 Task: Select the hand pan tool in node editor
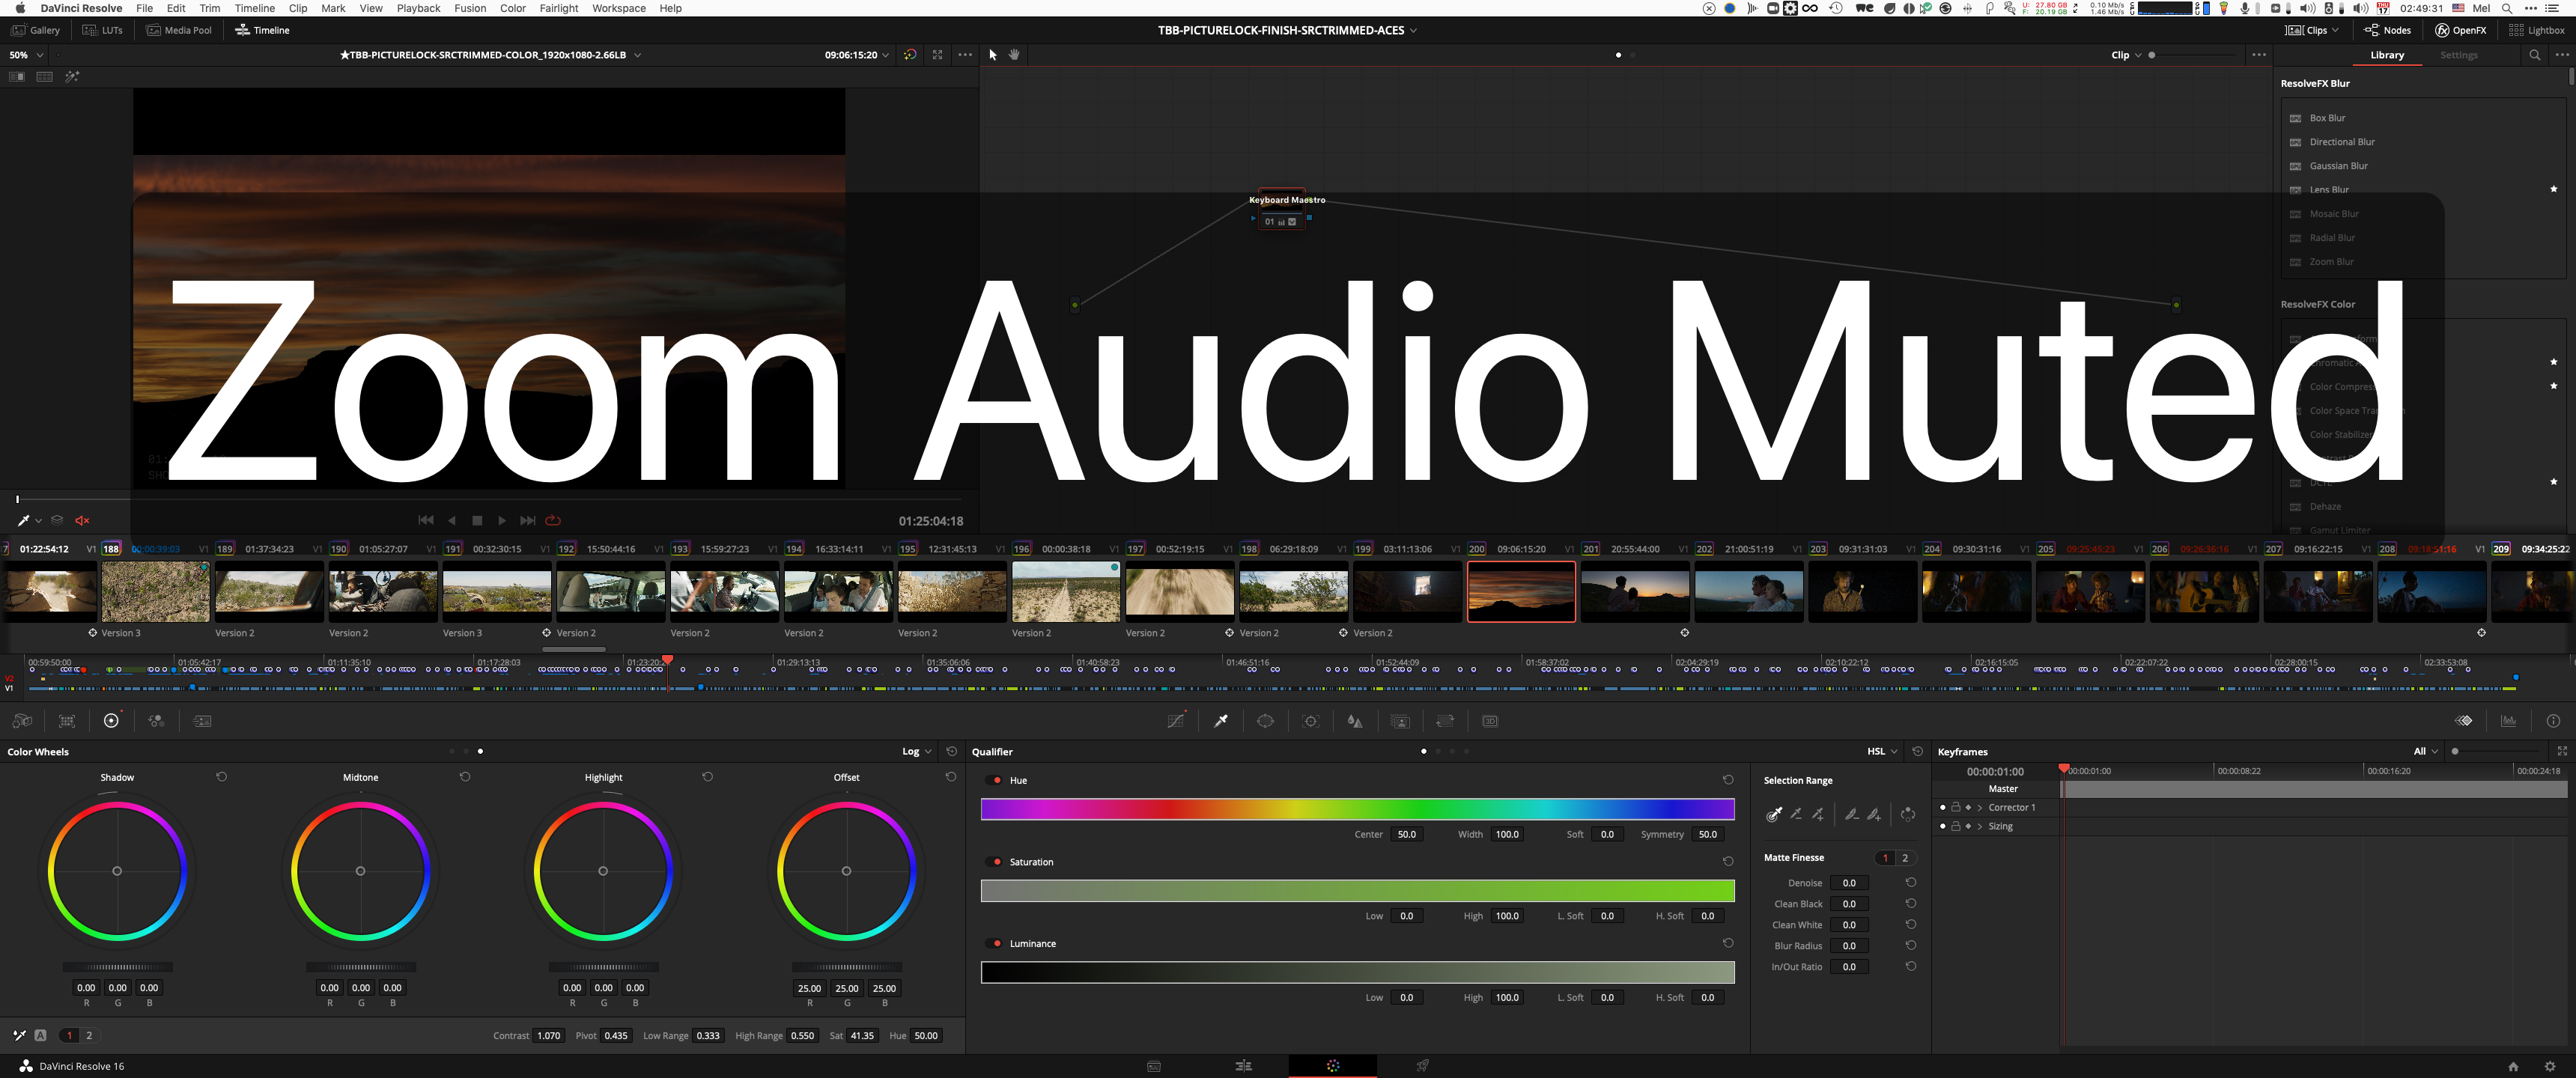pyautogui.click(x=1014, y=55)
